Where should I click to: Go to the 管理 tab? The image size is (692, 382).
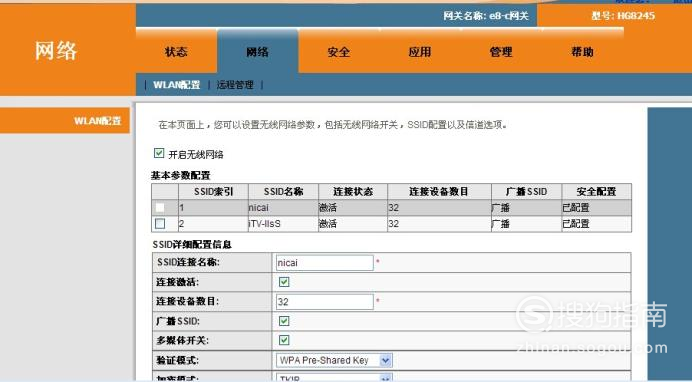(x=501, y=52)
